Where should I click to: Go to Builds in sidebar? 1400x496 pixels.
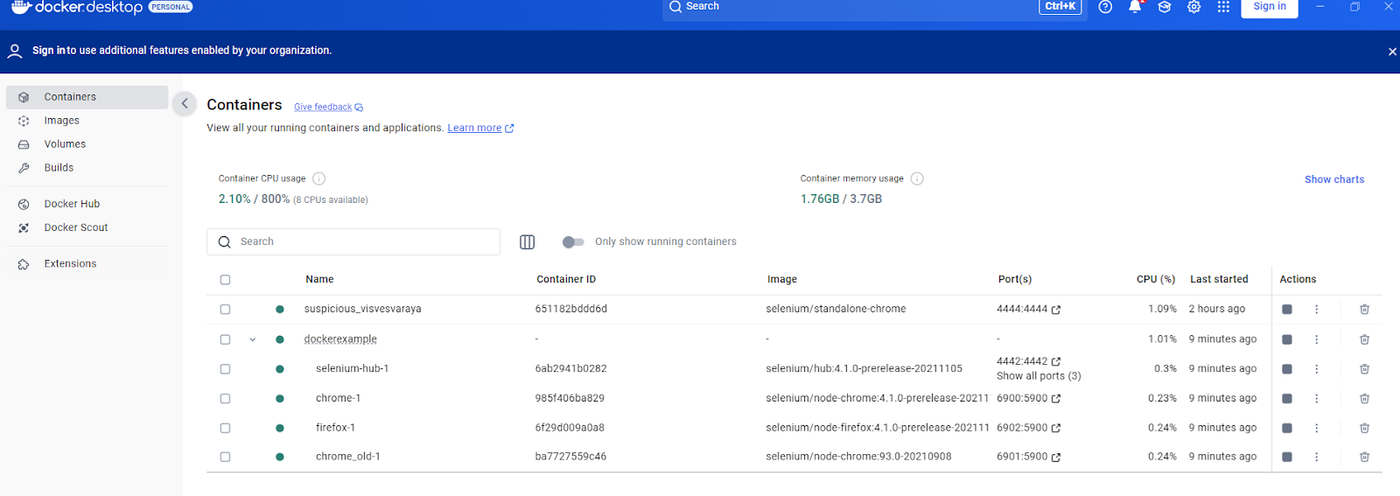pos(87,168)
